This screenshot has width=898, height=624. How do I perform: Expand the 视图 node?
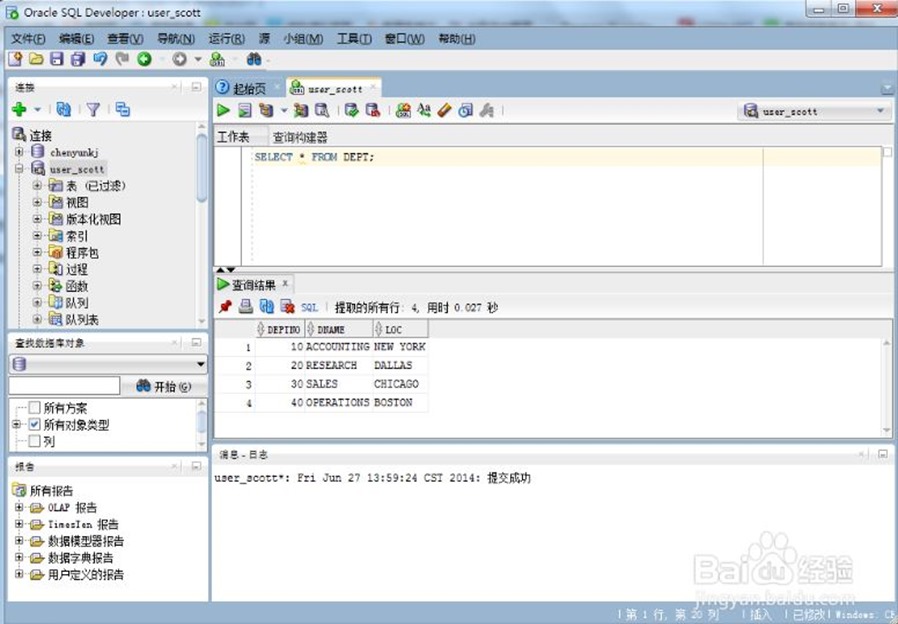tap(37, 202)
